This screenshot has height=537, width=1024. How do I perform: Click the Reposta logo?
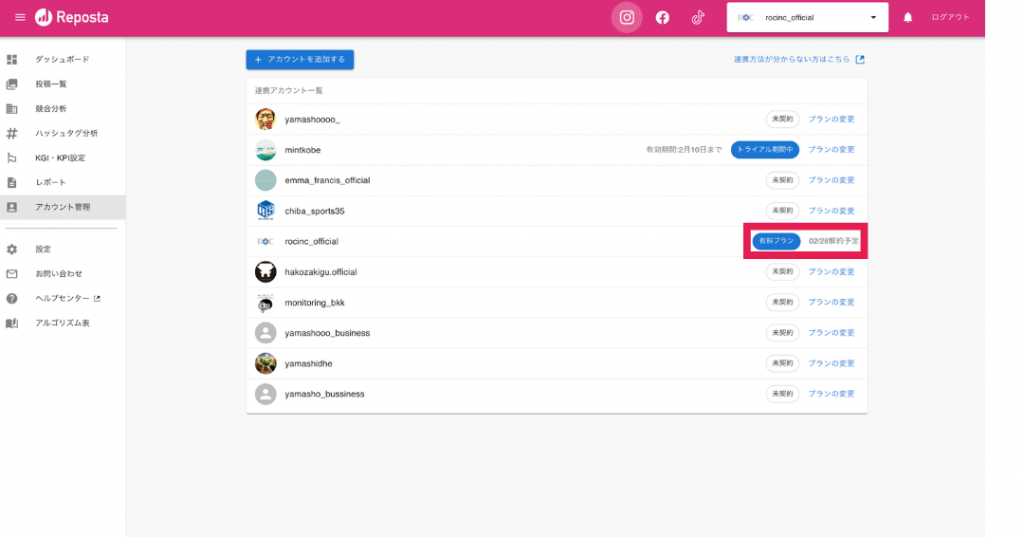tap(71, 18)
